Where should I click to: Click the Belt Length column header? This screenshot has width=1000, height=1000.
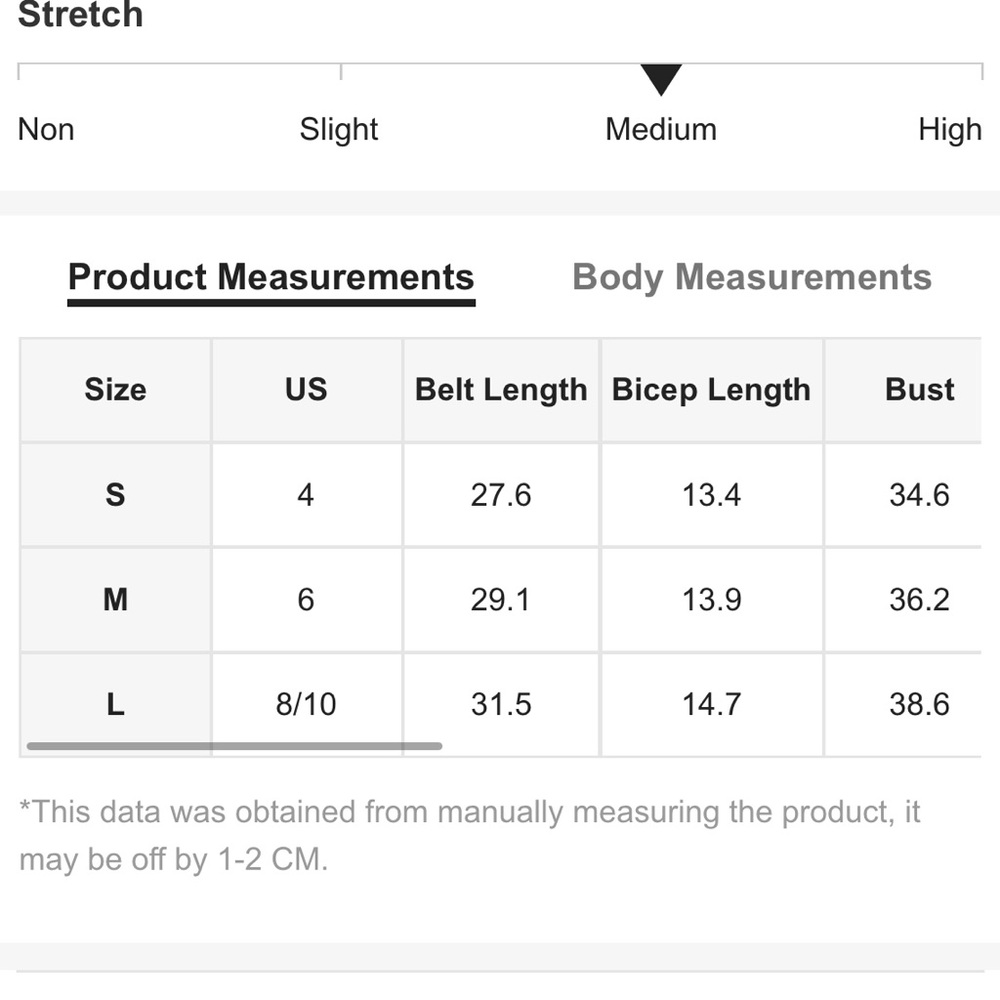pos(501,389)
